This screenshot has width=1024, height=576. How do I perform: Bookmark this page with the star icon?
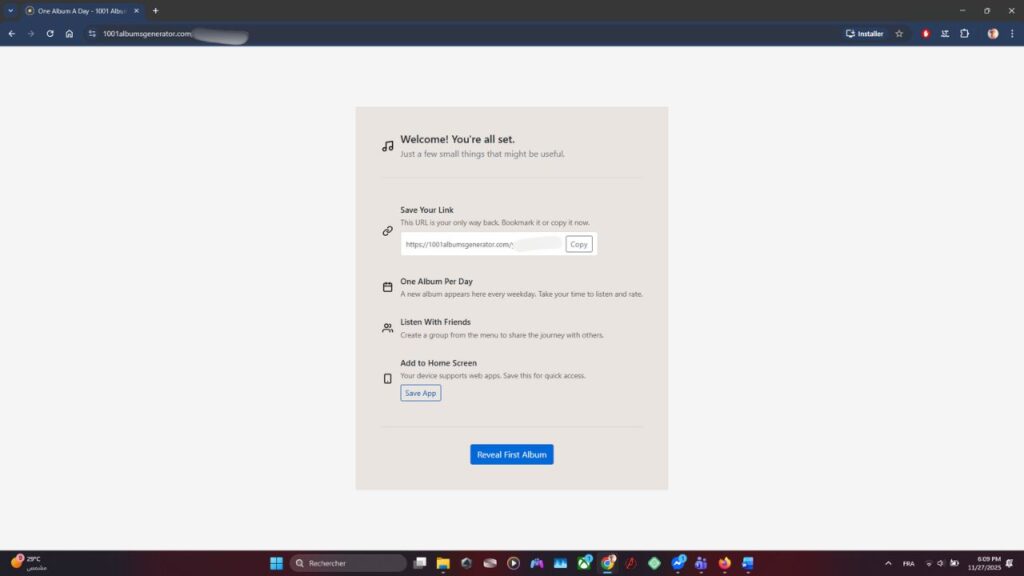pos(899,33)
